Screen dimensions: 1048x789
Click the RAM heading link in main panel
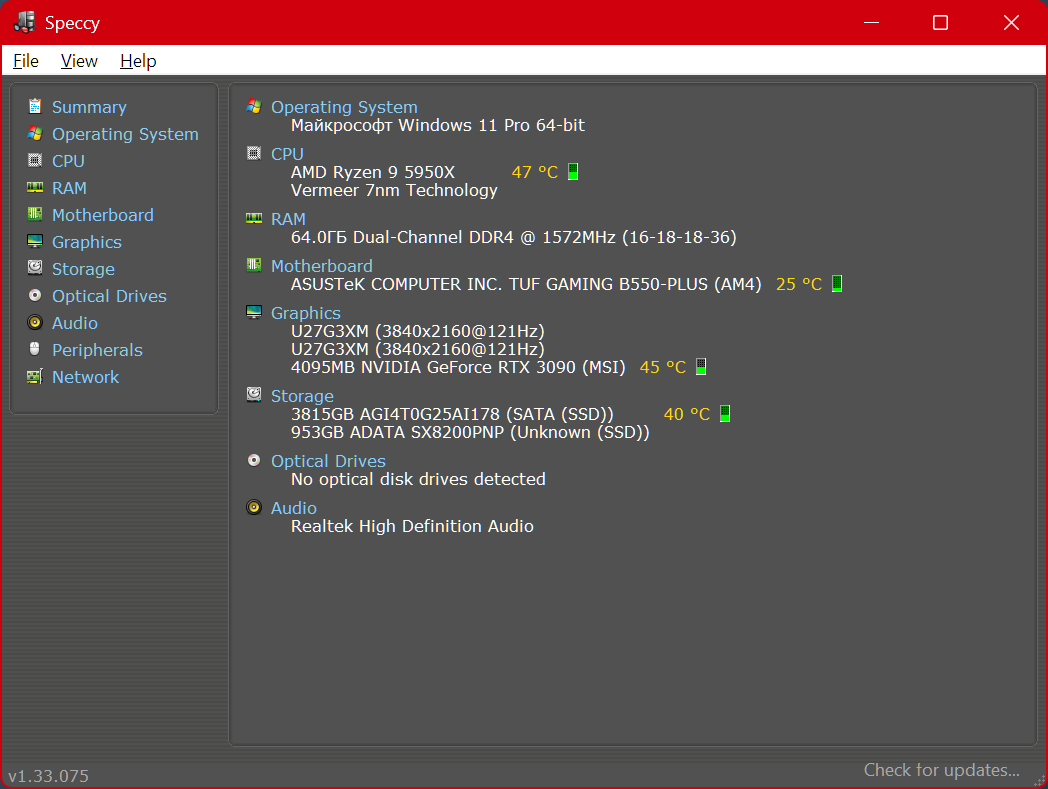[x=288, y=219]
